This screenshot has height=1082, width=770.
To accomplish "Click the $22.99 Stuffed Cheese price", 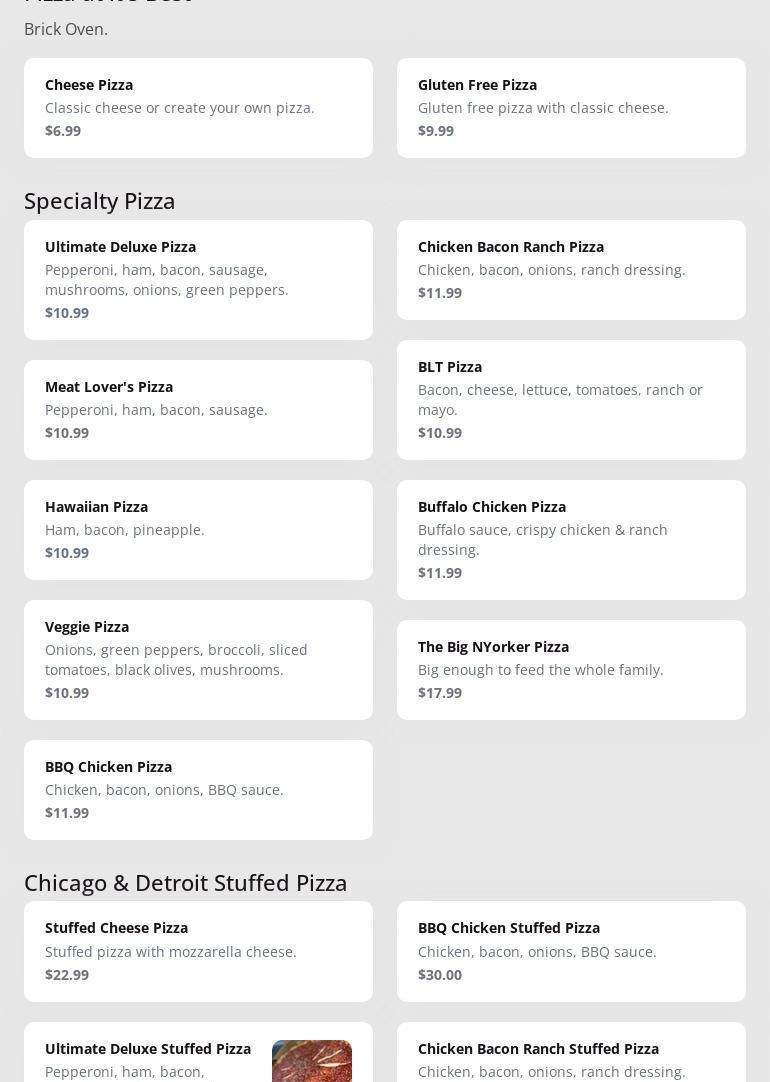I will pos(67,974).
